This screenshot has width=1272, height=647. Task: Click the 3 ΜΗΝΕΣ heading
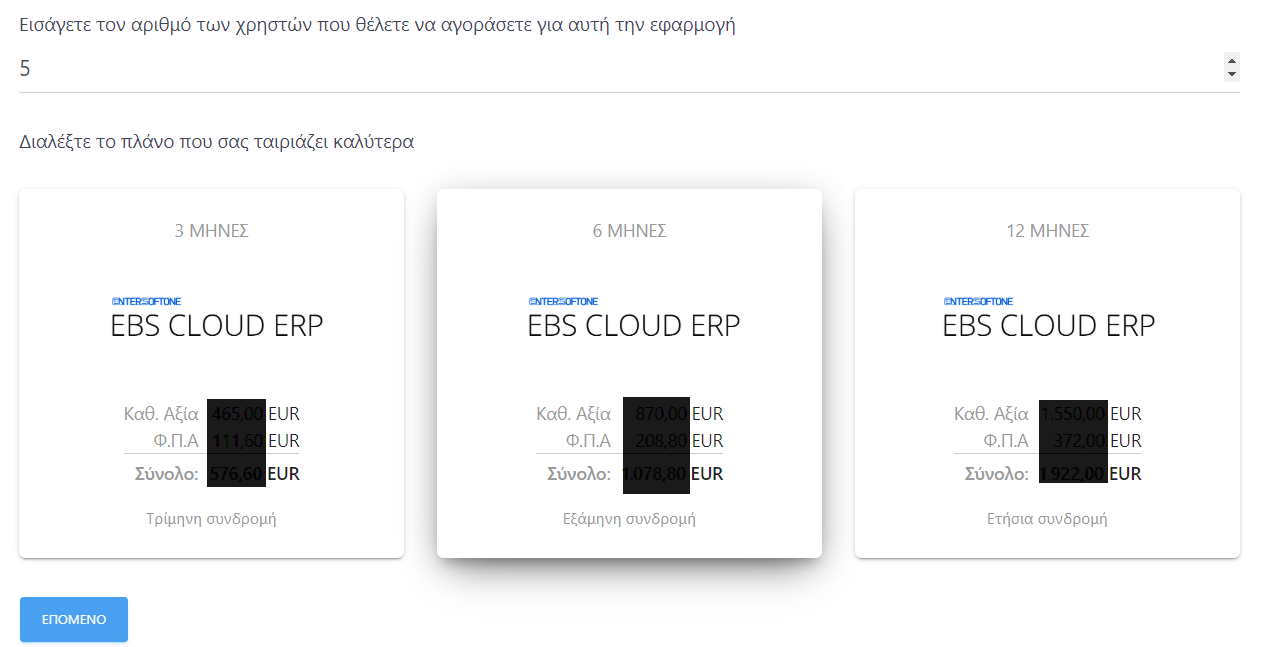point(211,231)
